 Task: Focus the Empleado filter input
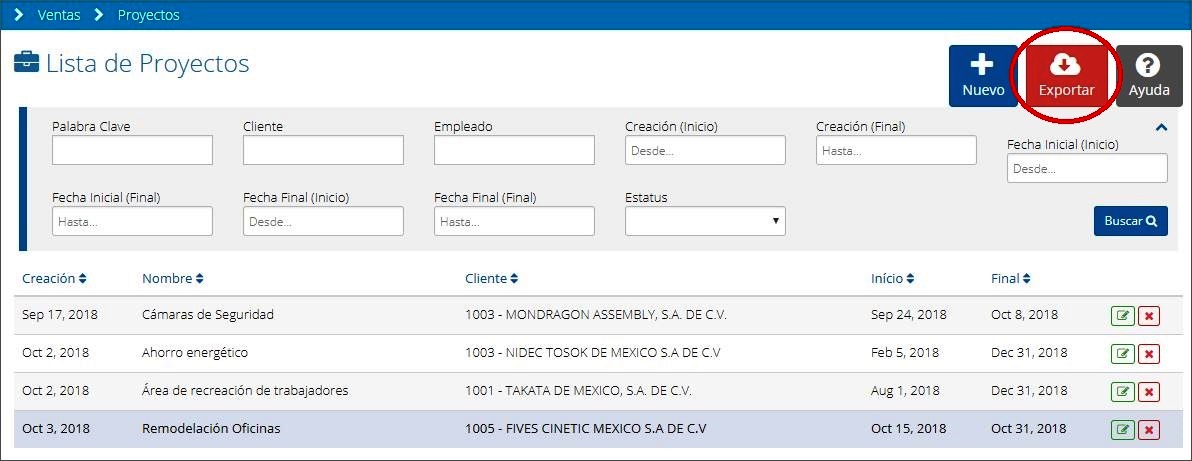(514, 150)
